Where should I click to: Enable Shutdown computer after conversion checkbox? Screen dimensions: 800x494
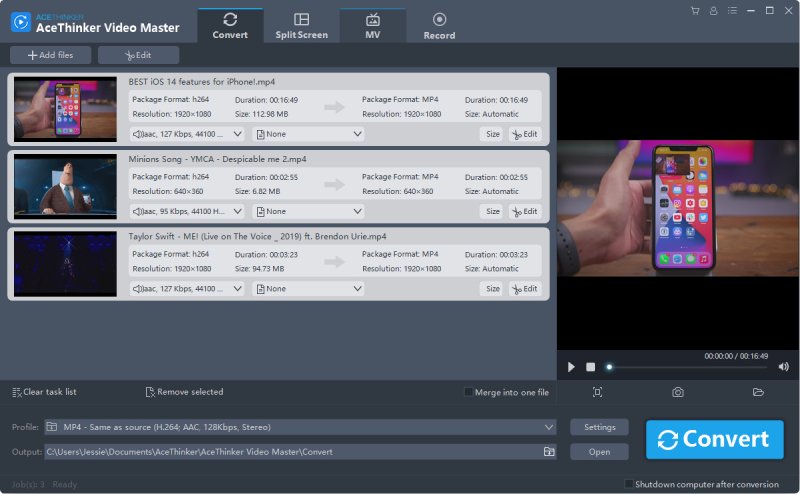pyautogui.click(x=629, y=484)
